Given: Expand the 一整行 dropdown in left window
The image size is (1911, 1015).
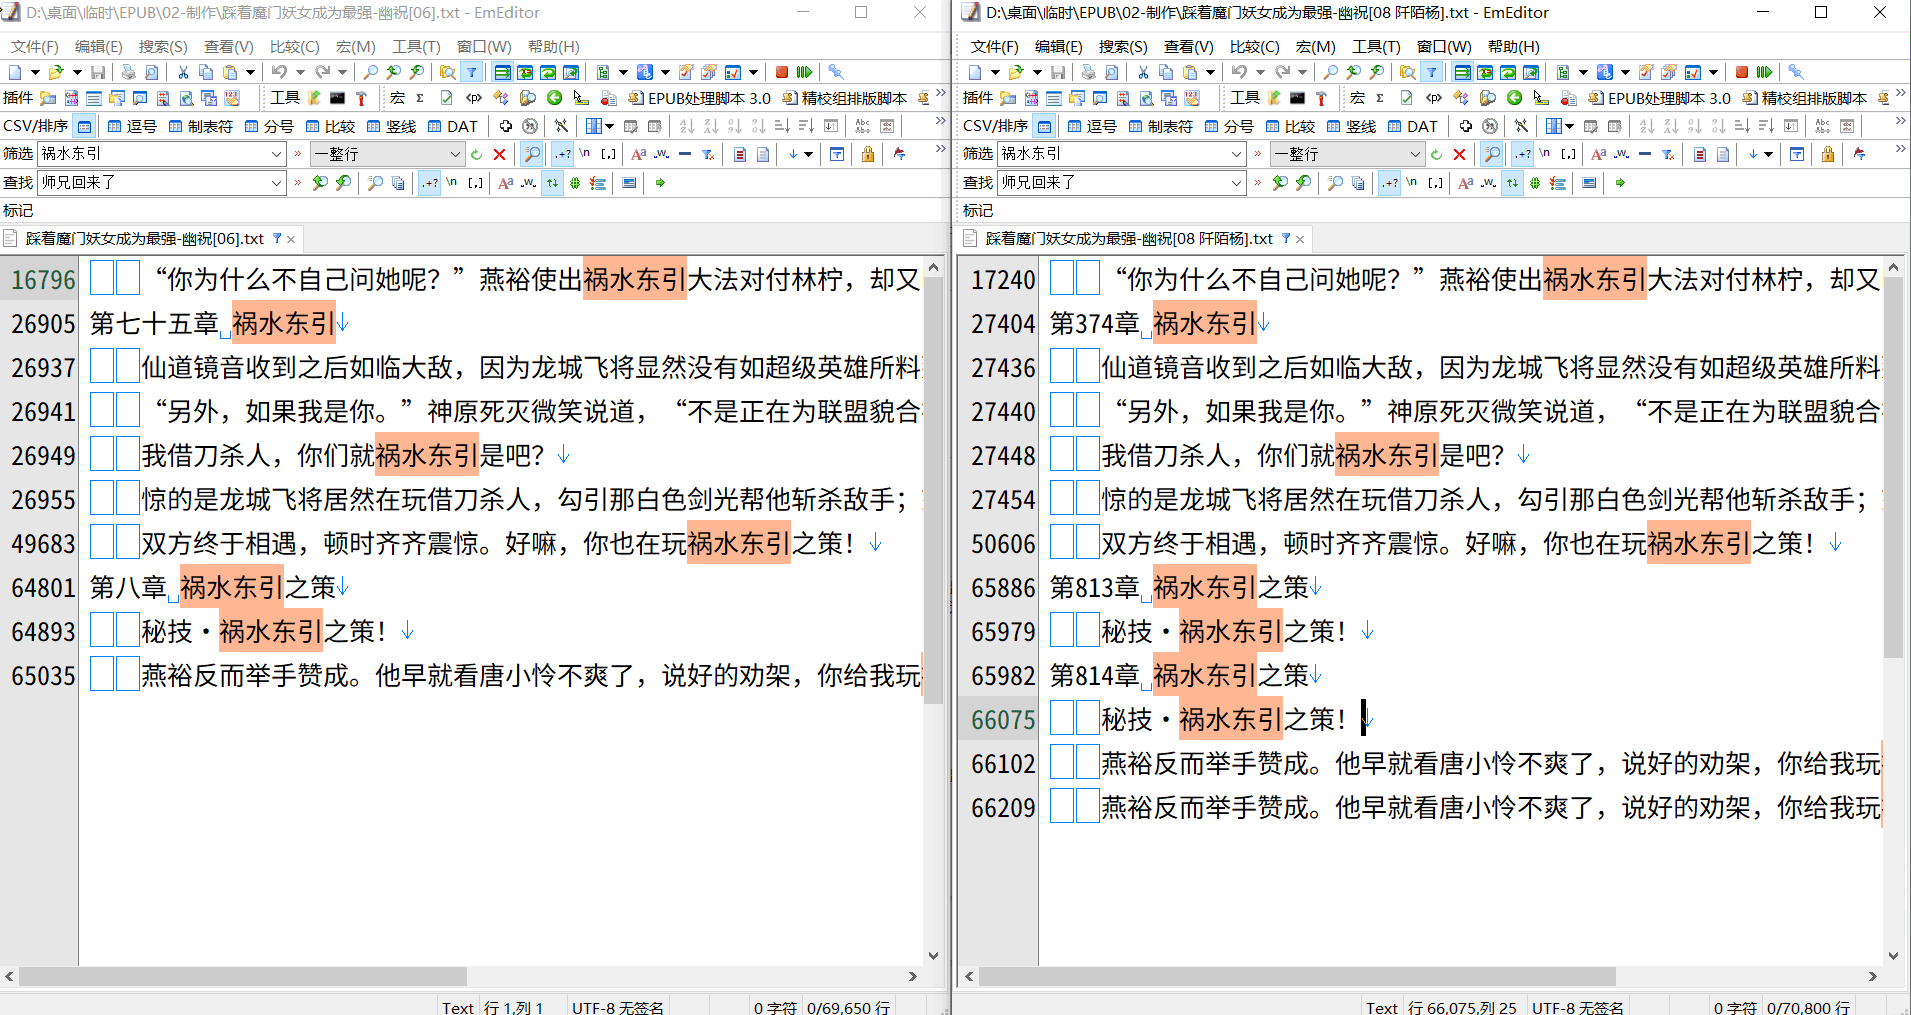Looking at the screenshot, I should [x=455, y=154].
